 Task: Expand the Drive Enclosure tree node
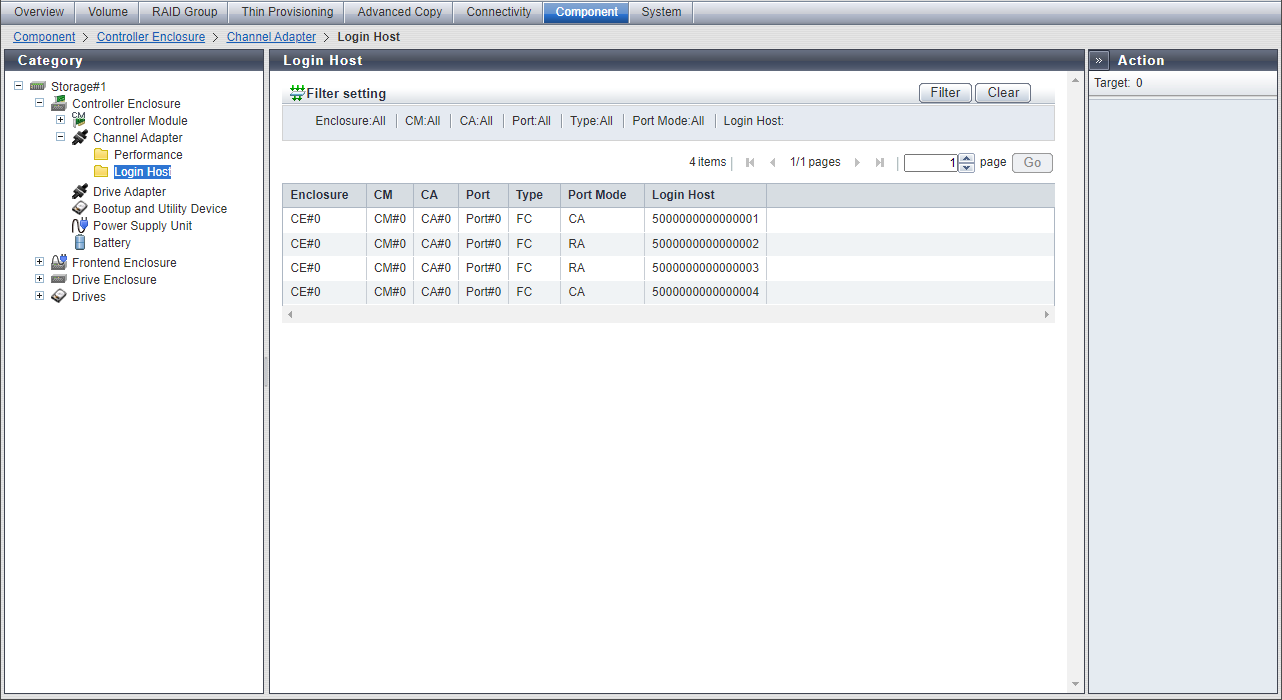tap(39, 279)
